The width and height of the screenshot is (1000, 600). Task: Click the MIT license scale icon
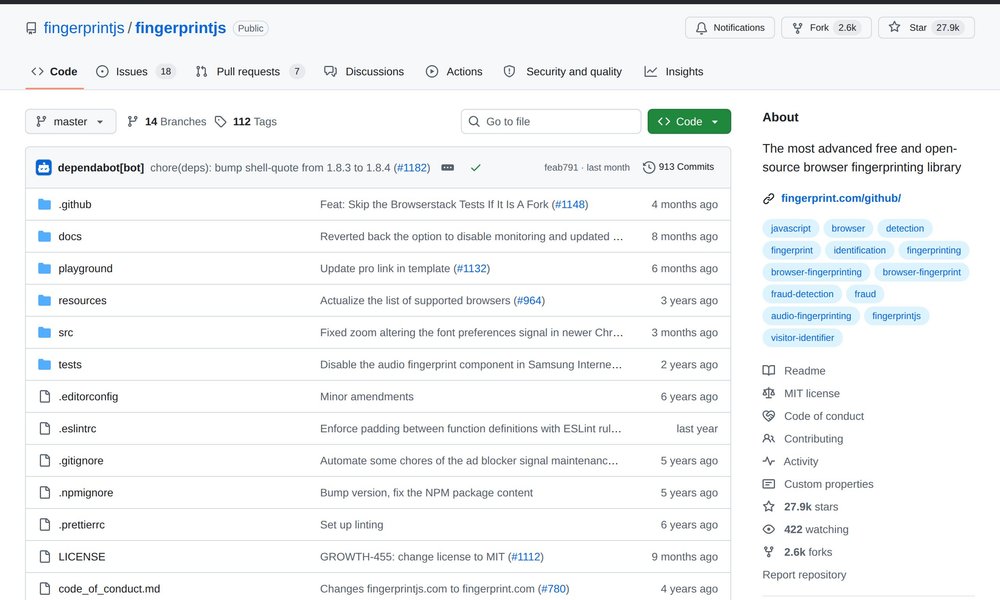768,393
